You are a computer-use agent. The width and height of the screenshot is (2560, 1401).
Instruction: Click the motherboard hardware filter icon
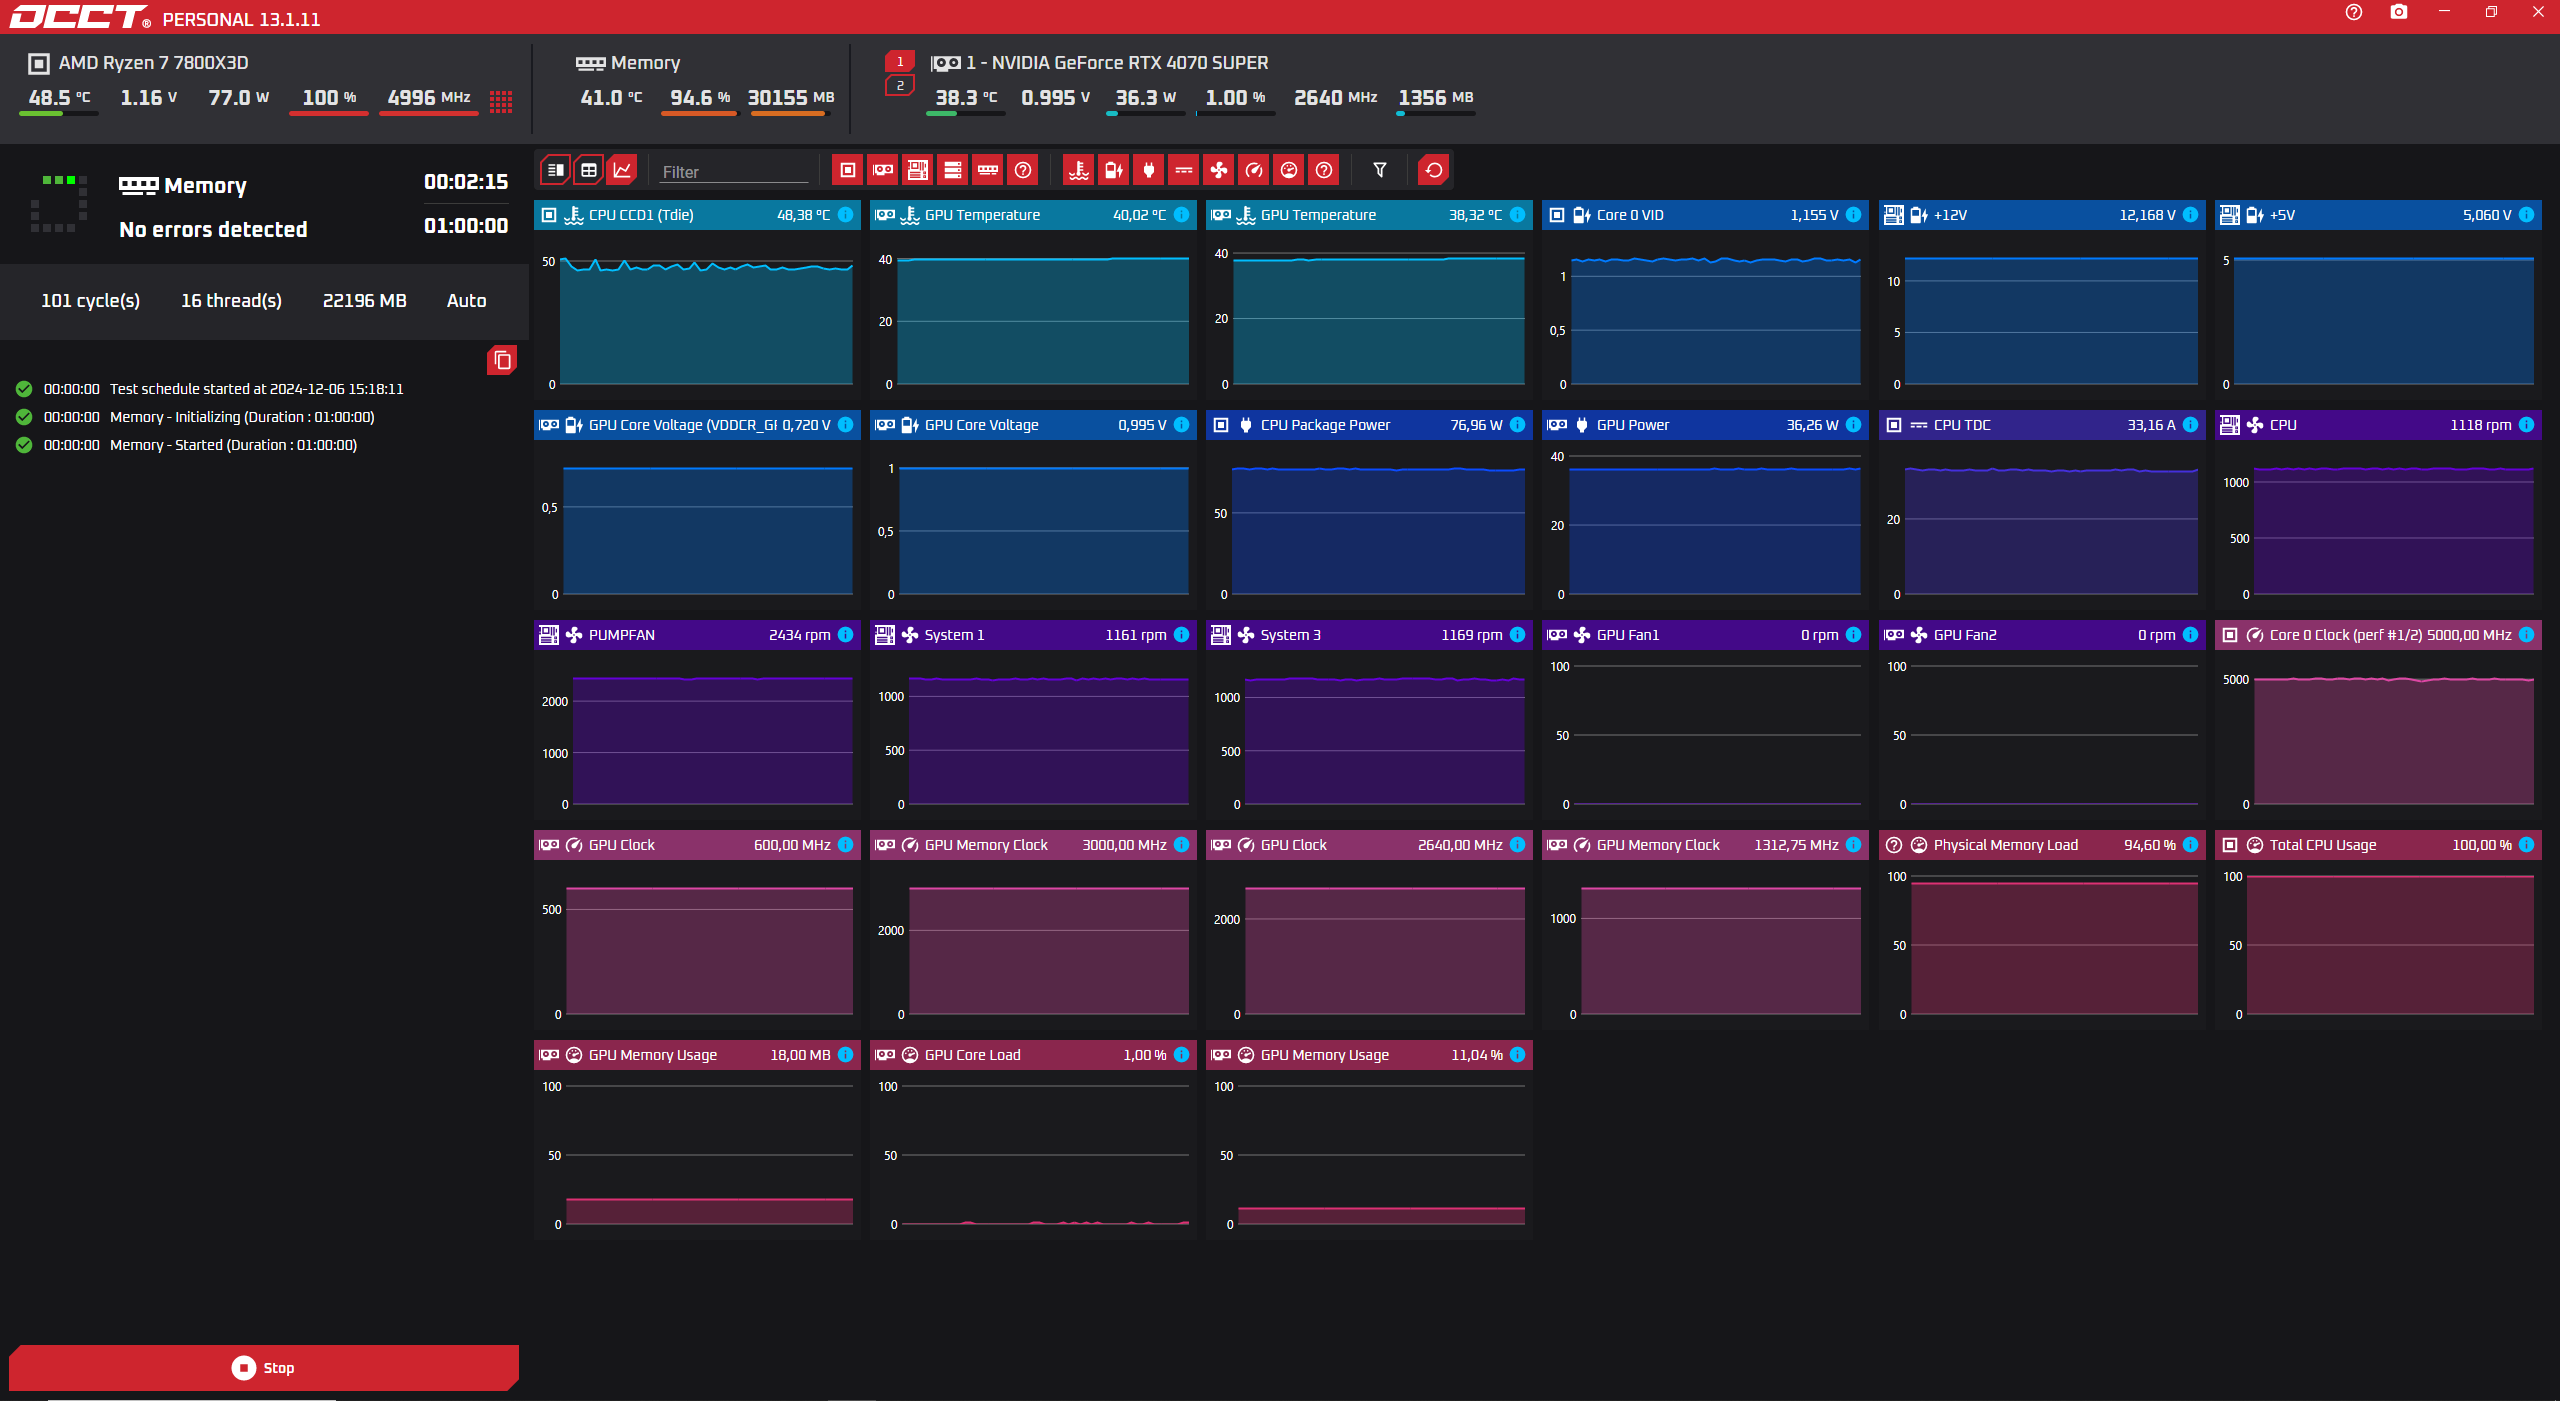(x=917, y=170)
